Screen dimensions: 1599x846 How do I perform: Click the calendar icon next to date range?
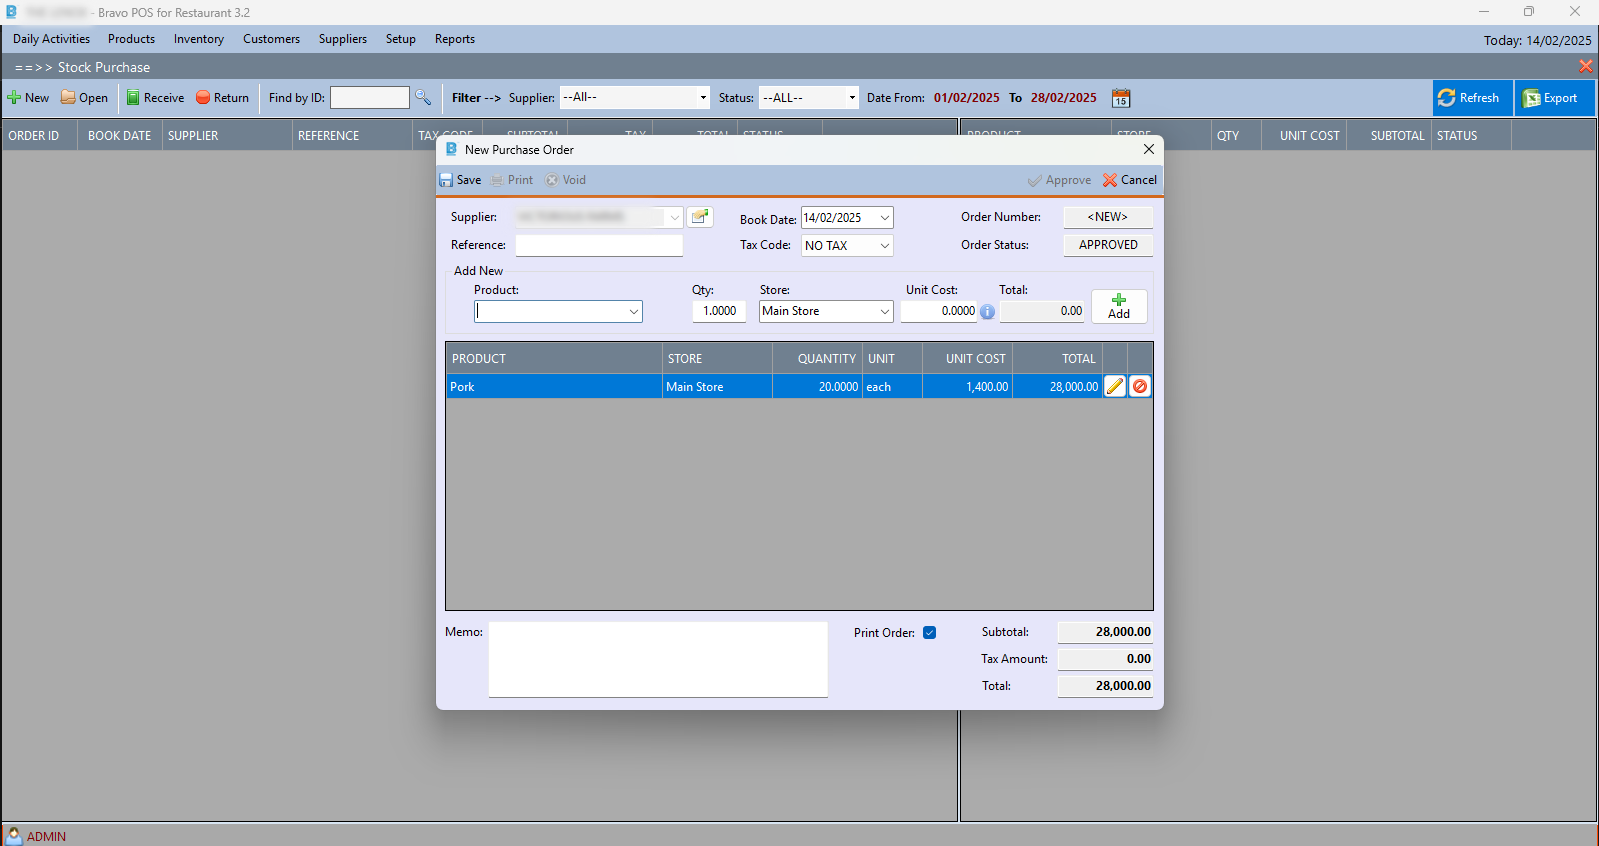[x=1121, y=98]
